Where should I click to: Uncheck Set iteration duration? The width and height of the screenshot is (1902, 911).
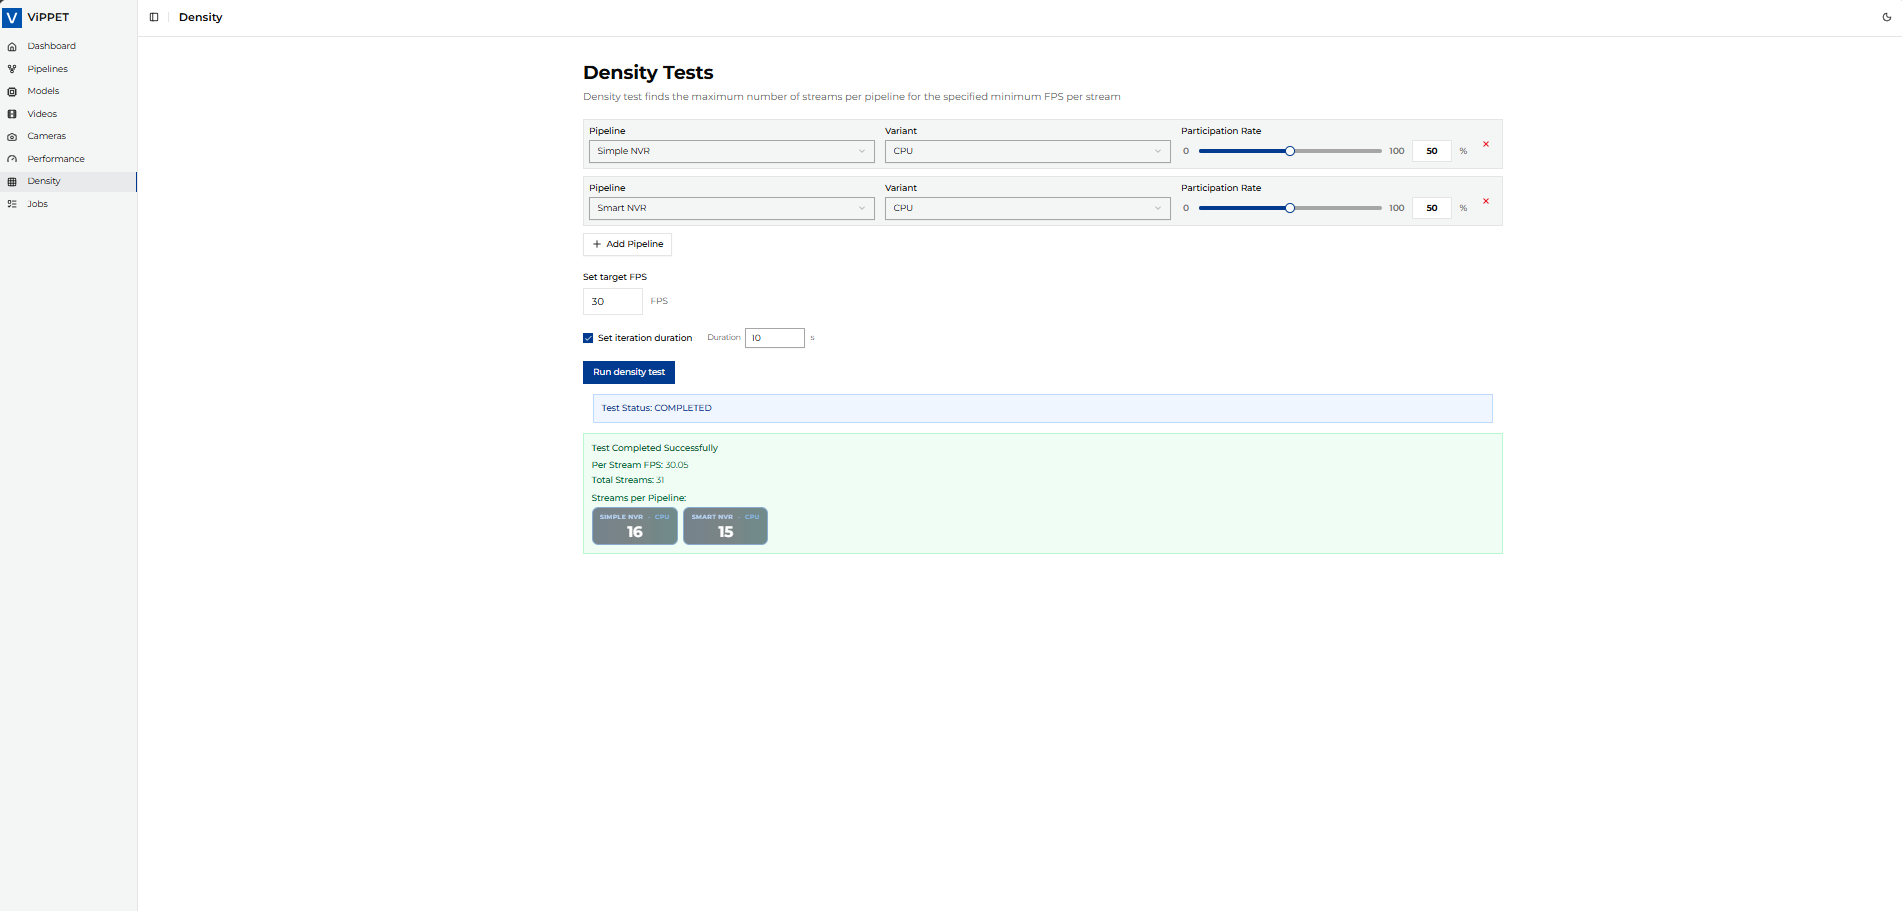pyautogui.click(x=588, y=338)
